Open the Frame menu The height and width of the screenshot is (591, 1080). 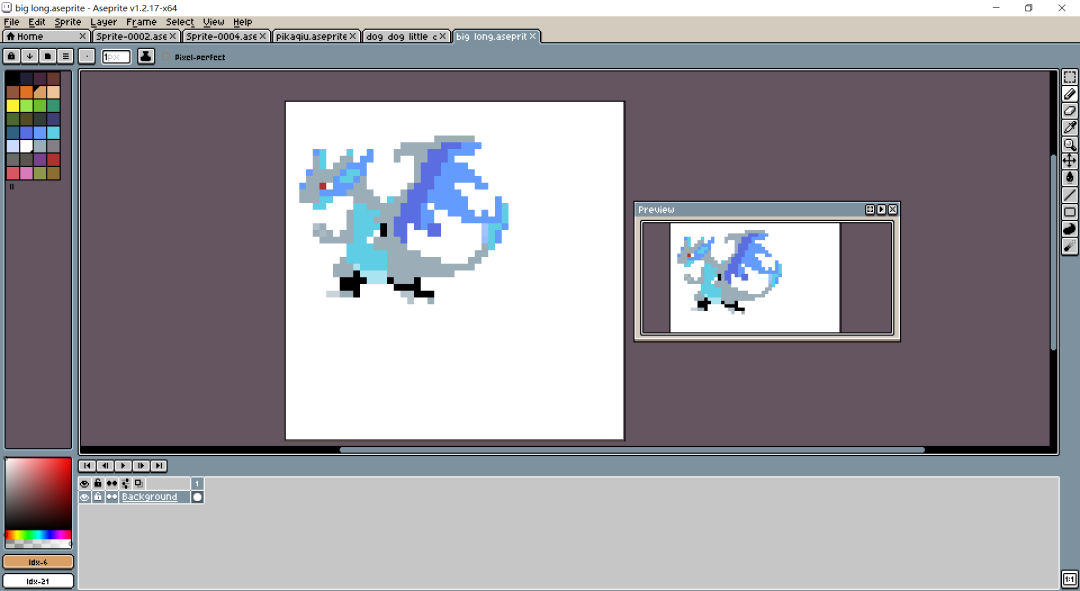pos(141,22)
